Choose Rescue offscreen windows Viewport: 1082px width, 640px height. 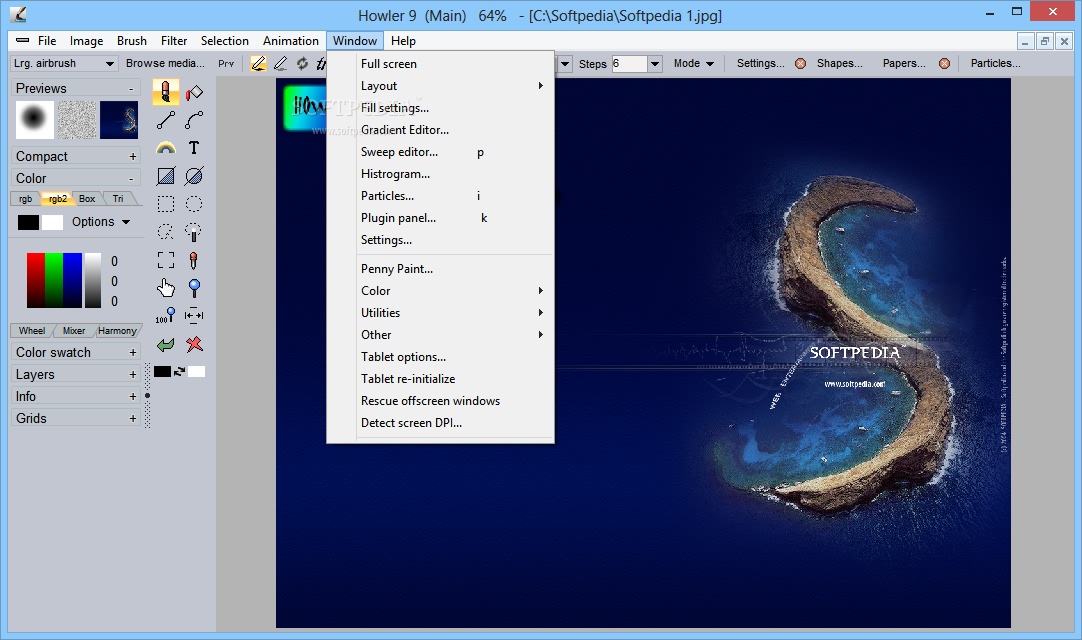[440, 401]
